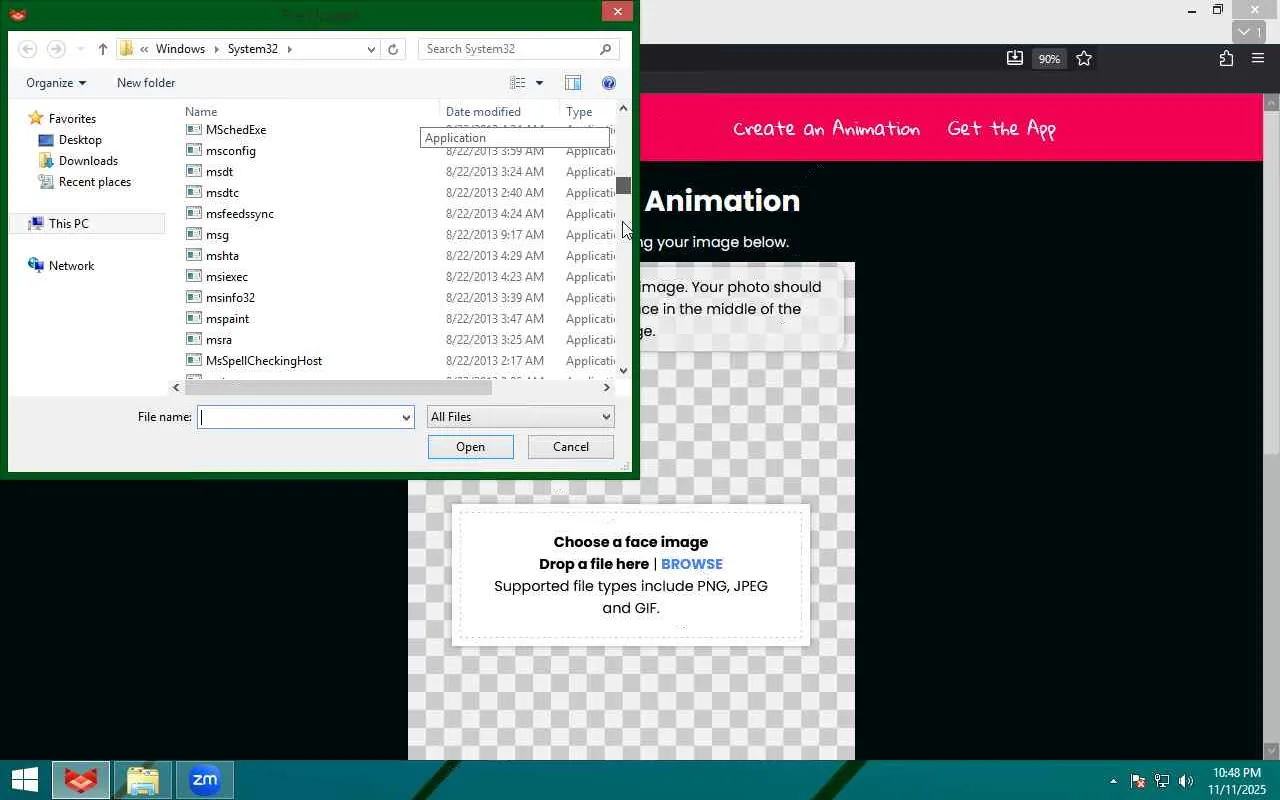The height and width of the screenshot is (800, 1280).
Task: Click the file list scroll up arrow
Action: coord(624,108)
